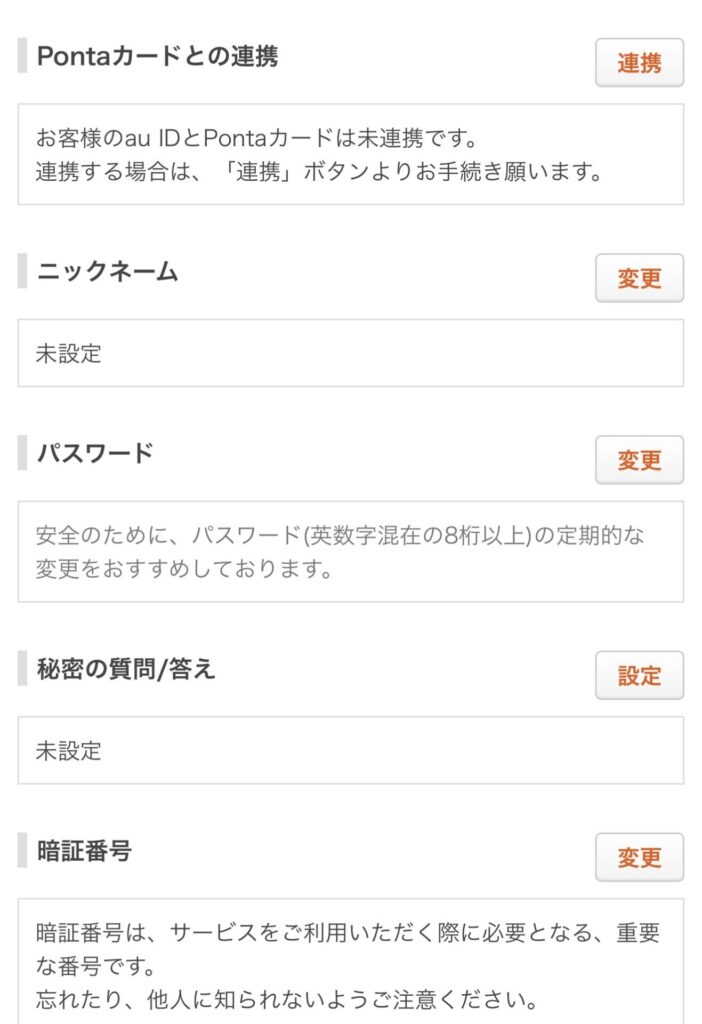Image resolution: width=702 pixels, height=1024 pixels.
Task: Select gray marker bar beside 秘密の質問/答え
Action: pos(22,669)
